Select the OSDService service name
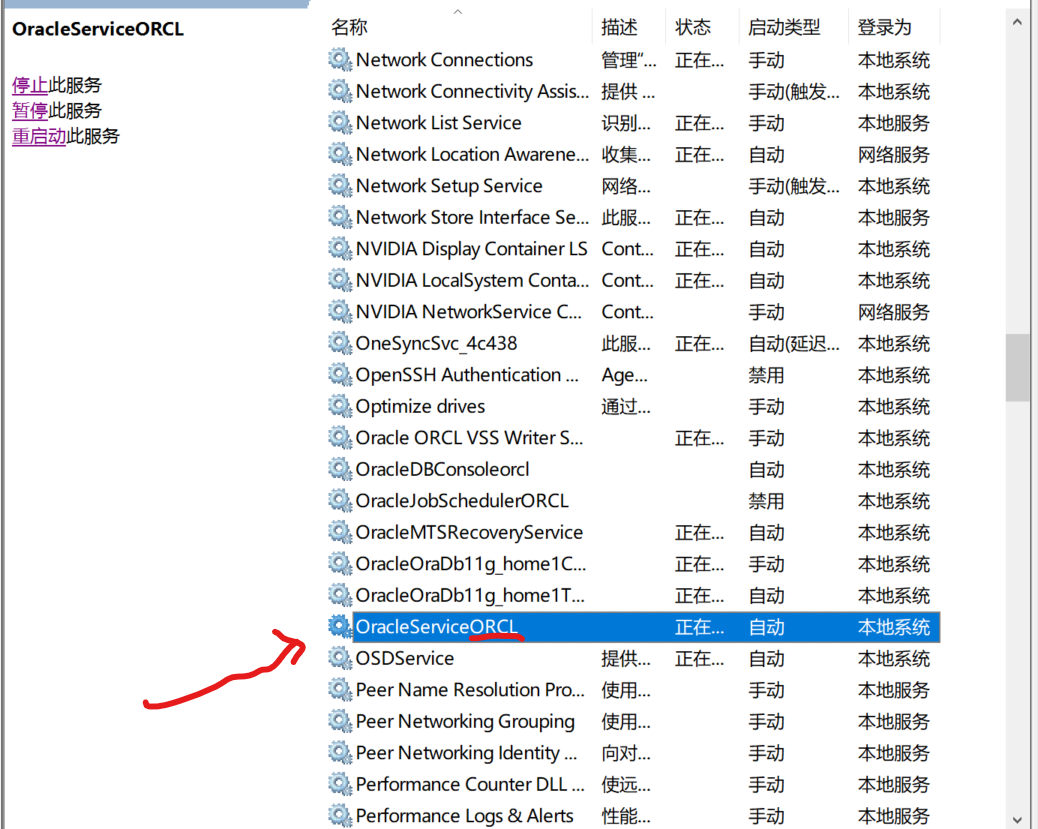 tap(404, 658)
